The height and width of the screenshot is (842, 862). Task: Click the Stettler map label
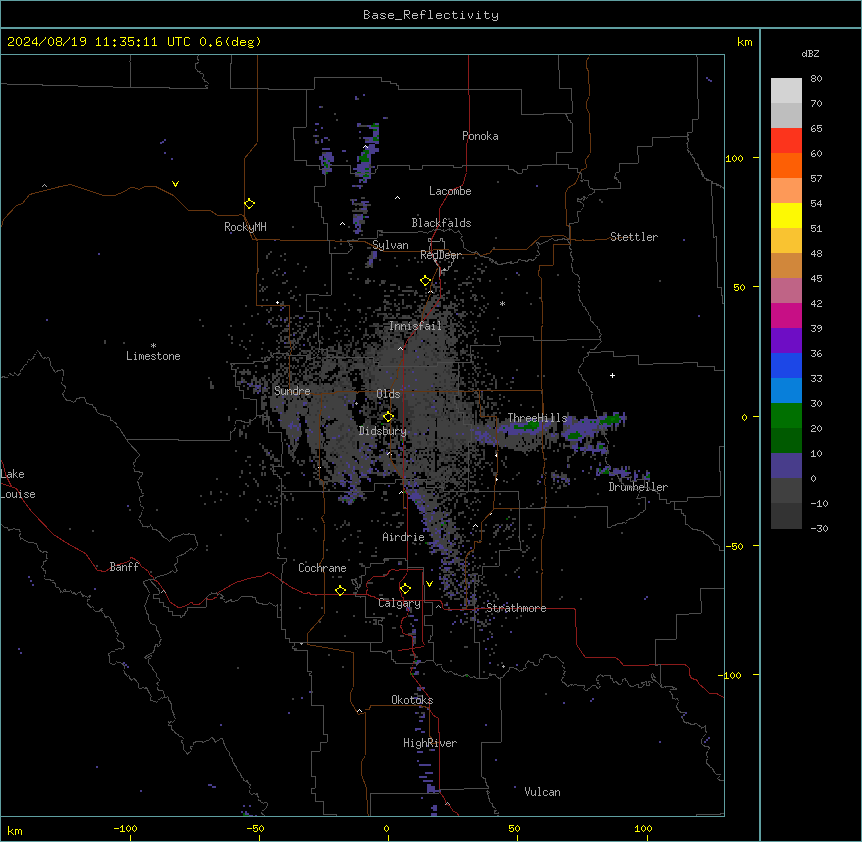(634, 237)
